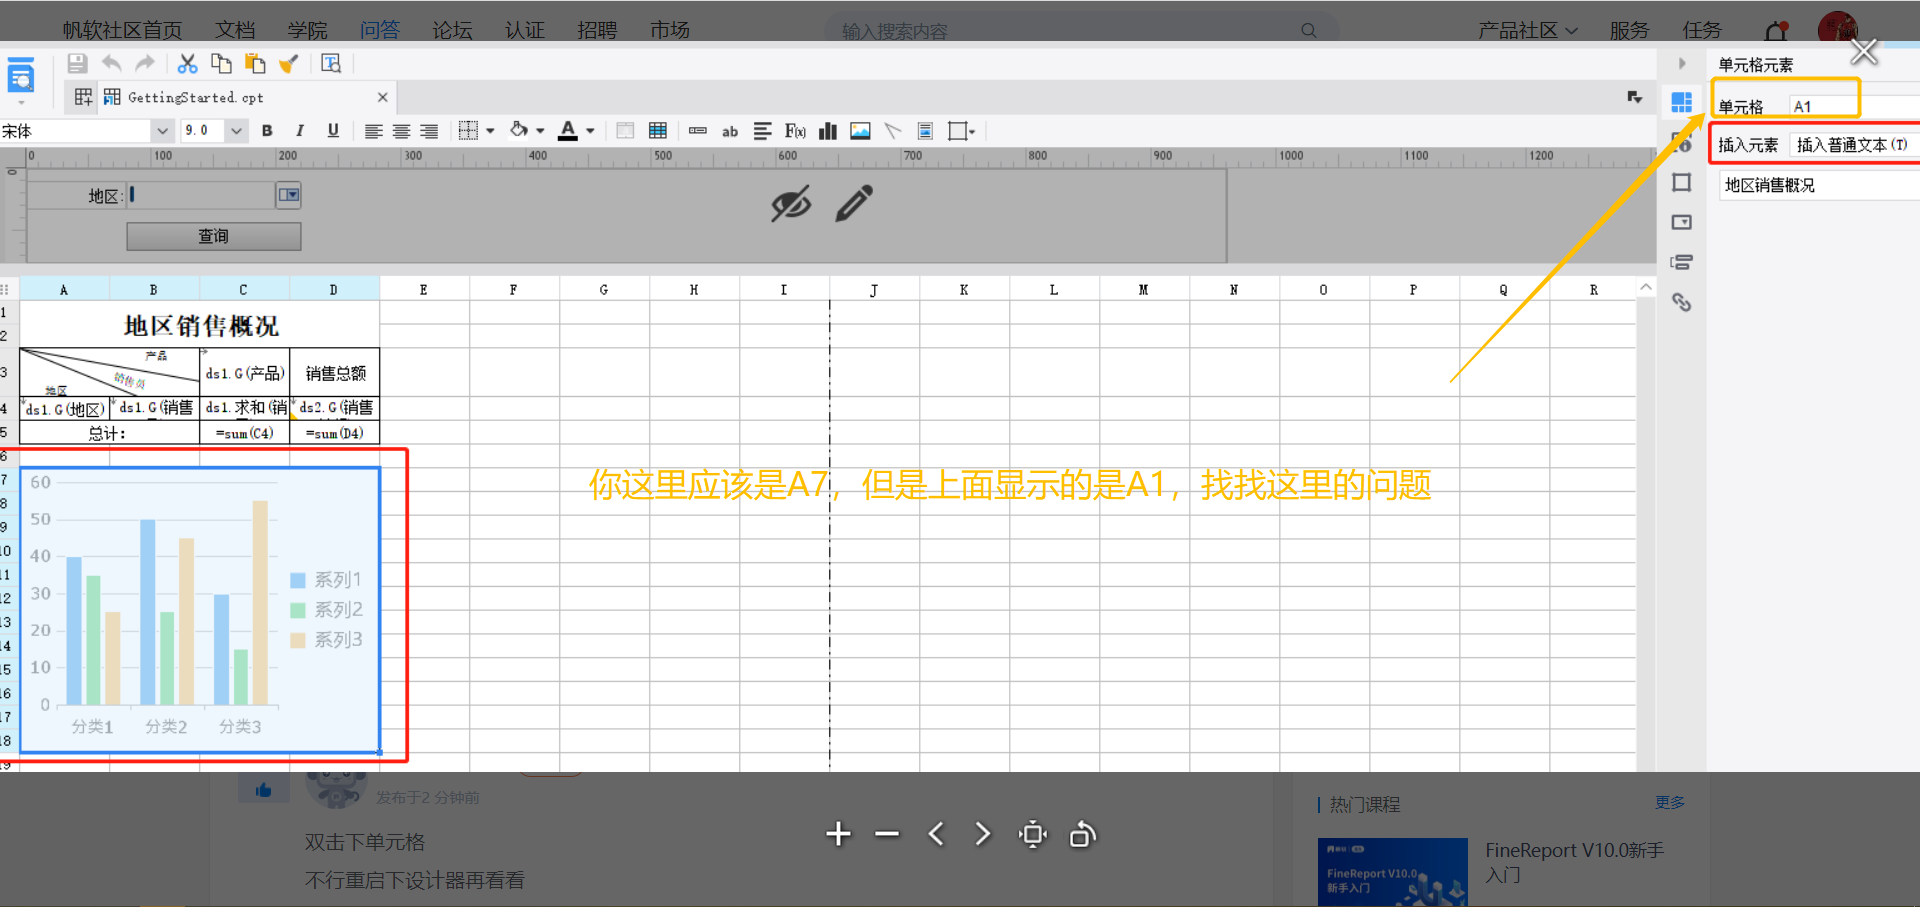Zoom in the image viewer with plus

pyautogui.click(x=838, y=834)
